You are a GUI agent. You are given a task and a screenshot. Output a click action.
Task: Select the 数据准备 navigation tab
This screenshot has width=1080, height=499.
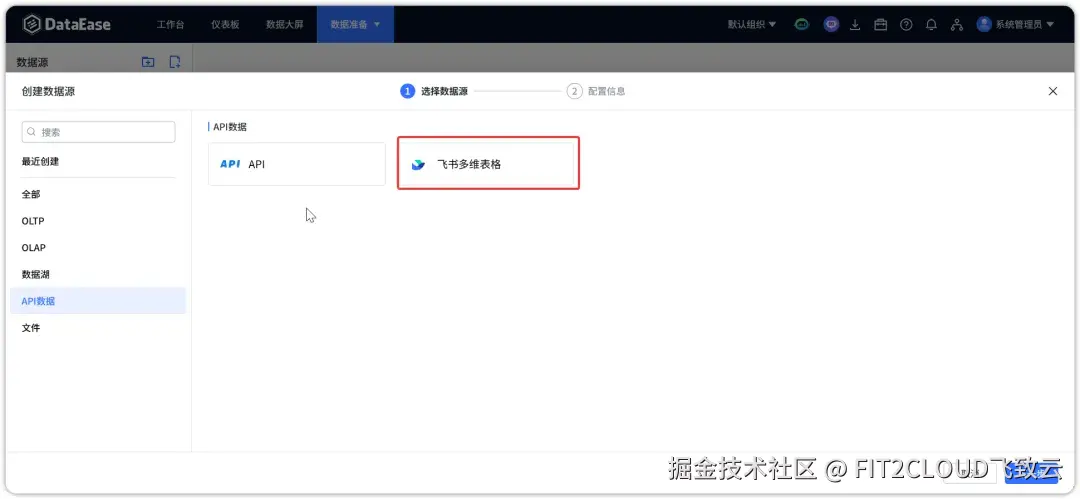[355, 25]
